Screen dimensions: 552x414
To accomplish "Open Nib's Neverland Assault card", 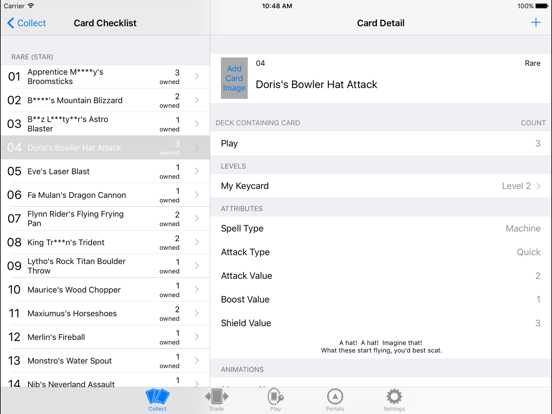I will (x=106, y=380).
